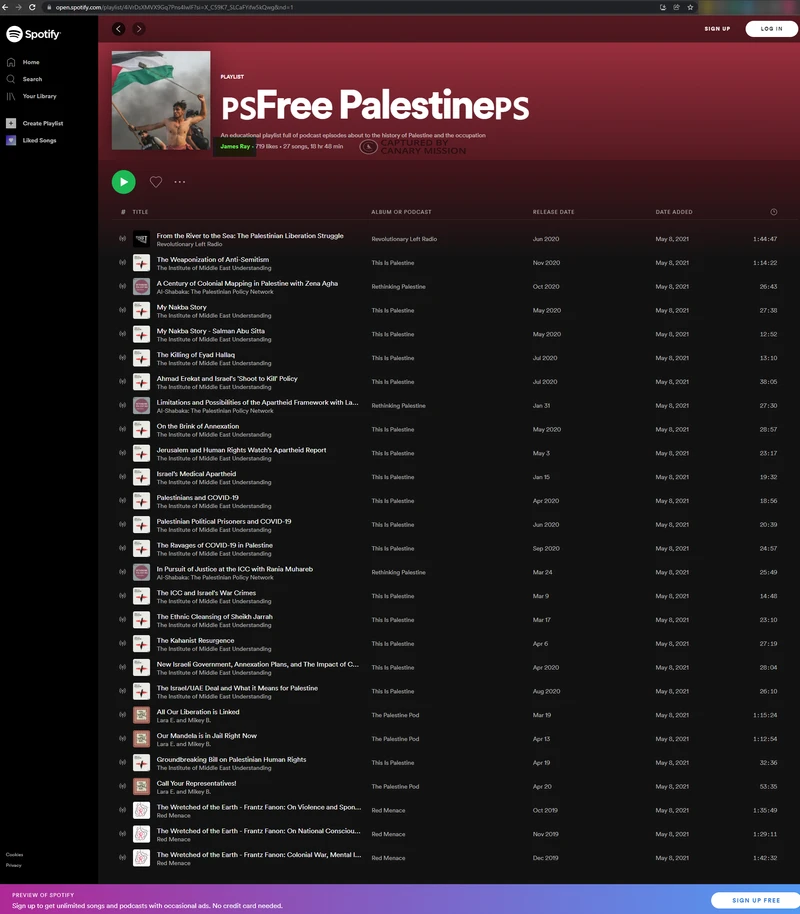Go back with the left arrow button

118,29
